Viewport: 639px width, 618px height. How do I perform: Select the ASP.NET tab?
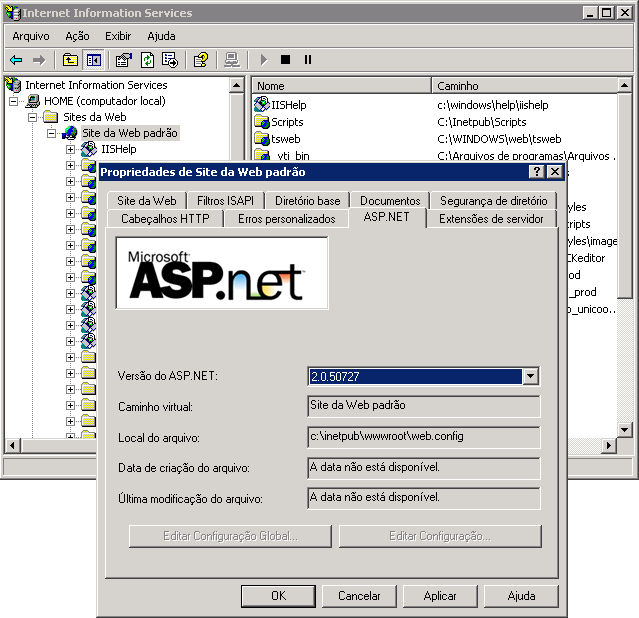point(386,217)
